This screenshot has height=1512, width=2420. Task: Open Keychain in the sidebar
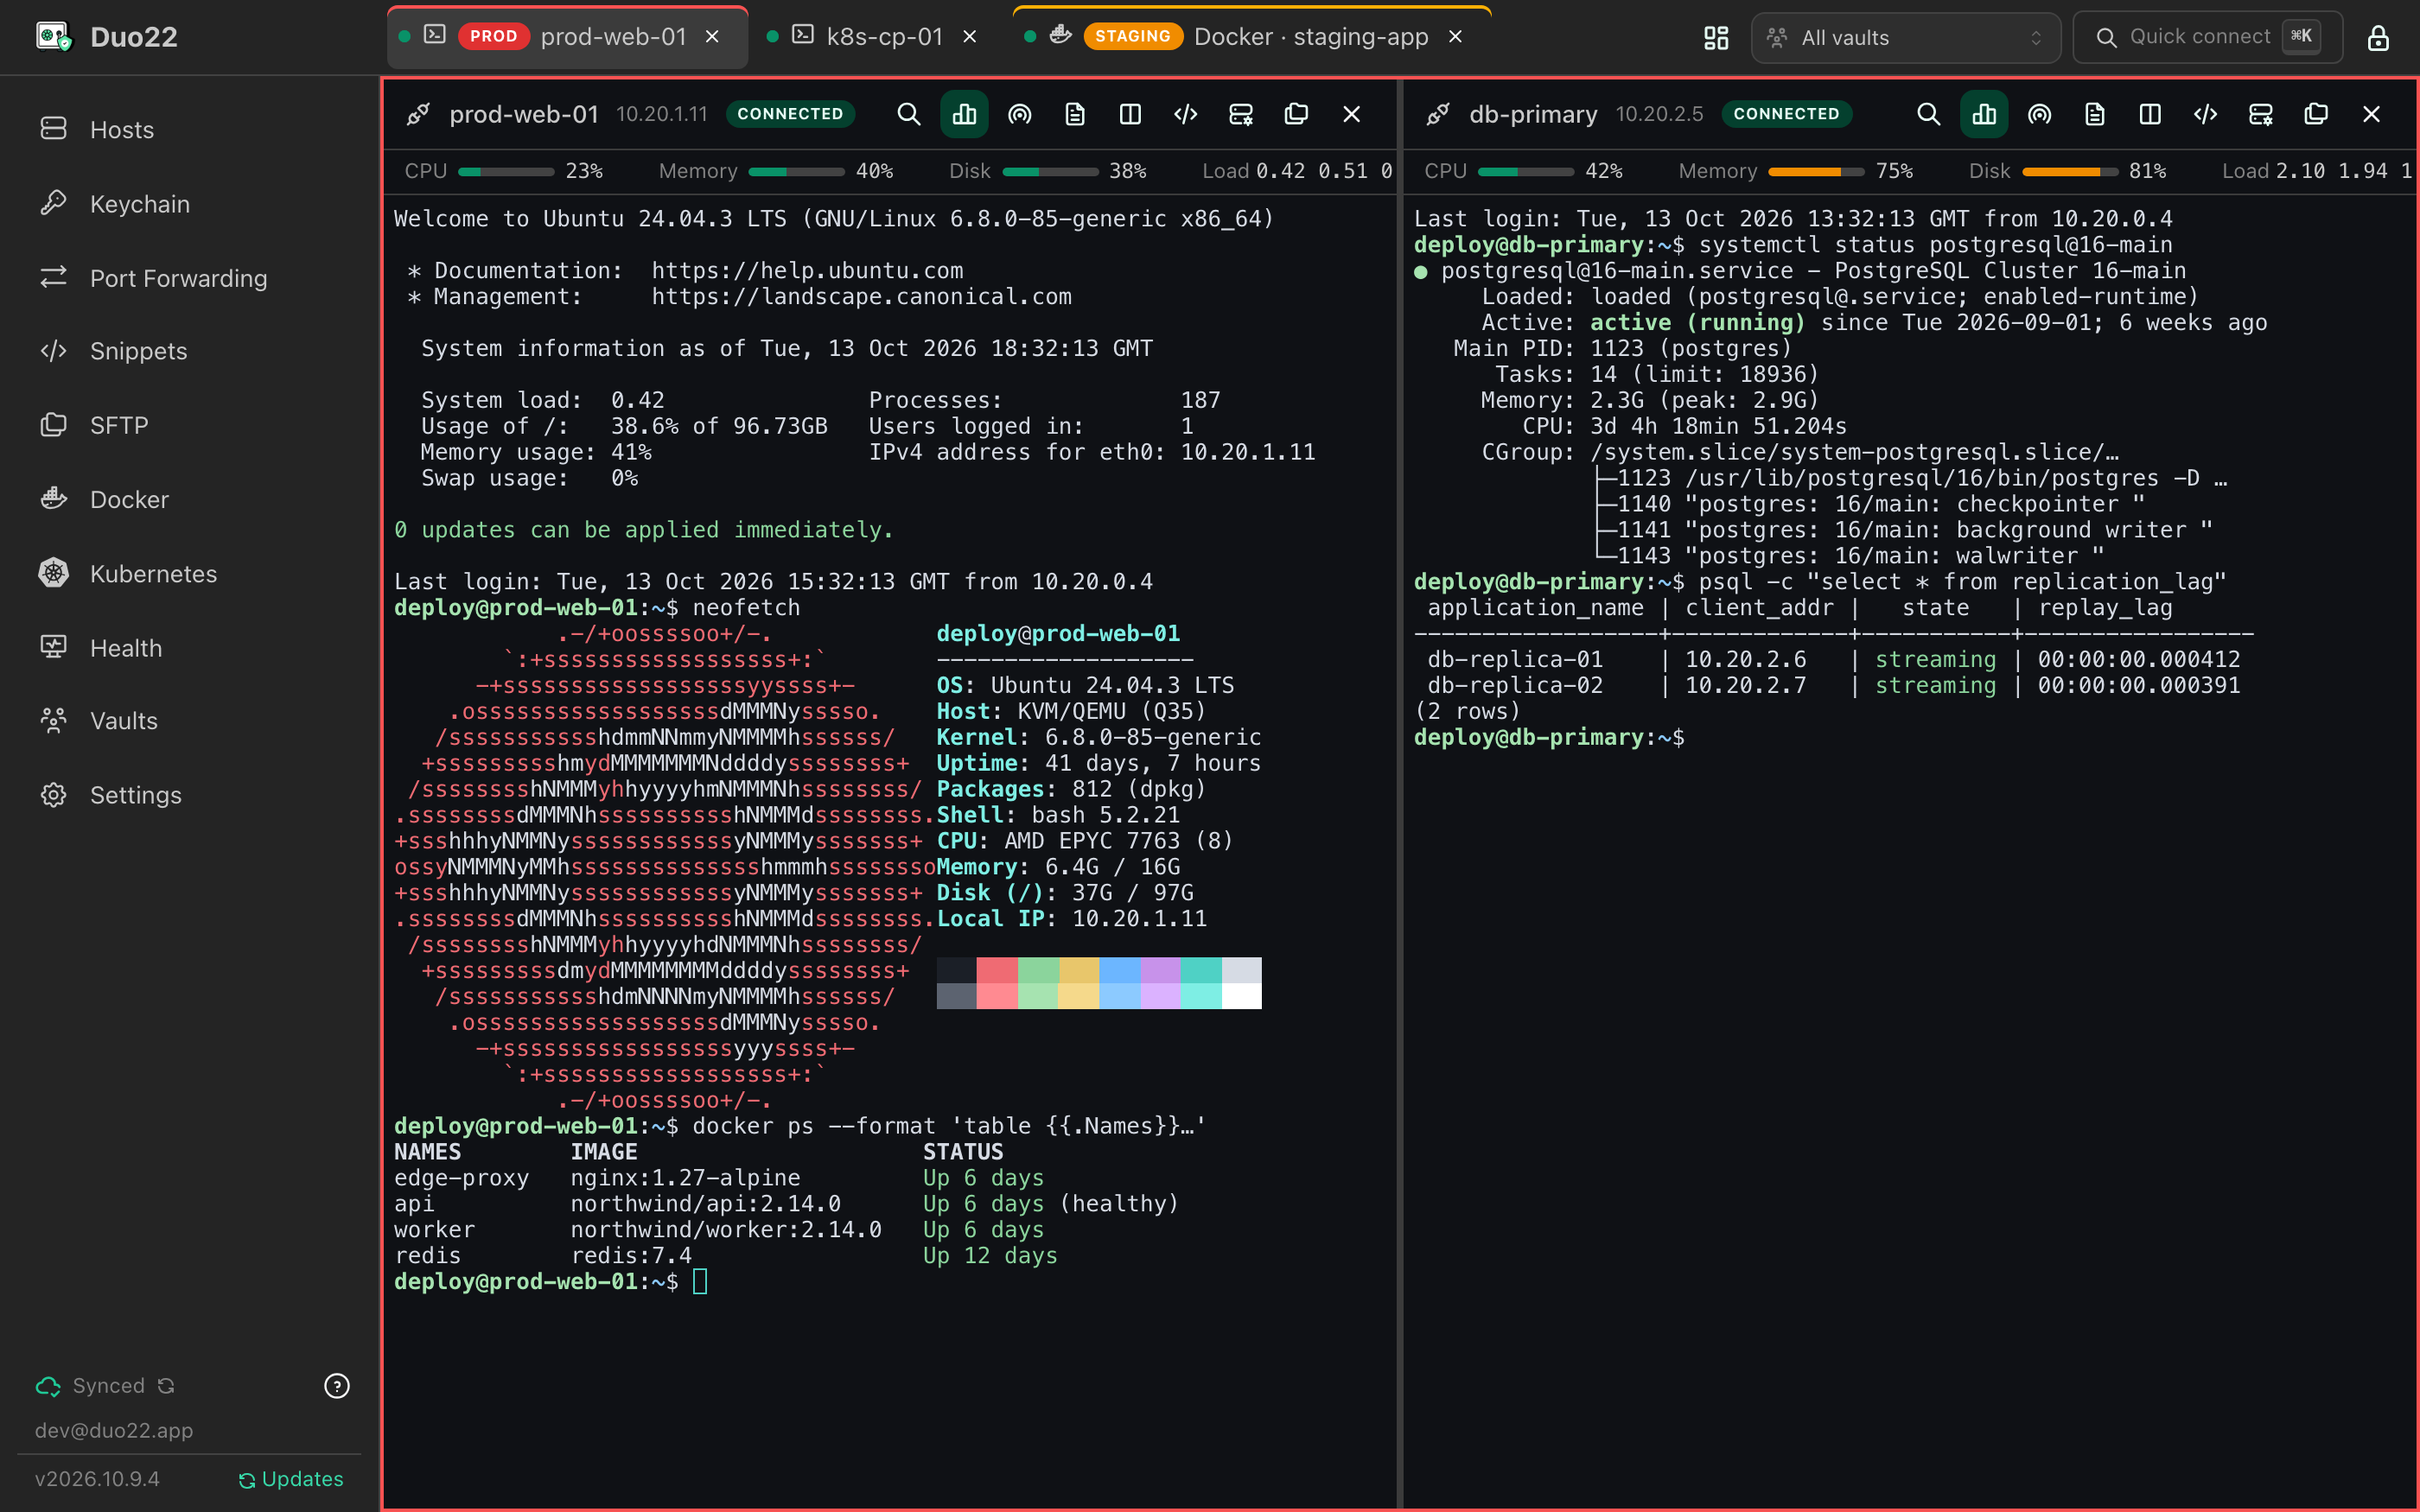click(190, 204)
